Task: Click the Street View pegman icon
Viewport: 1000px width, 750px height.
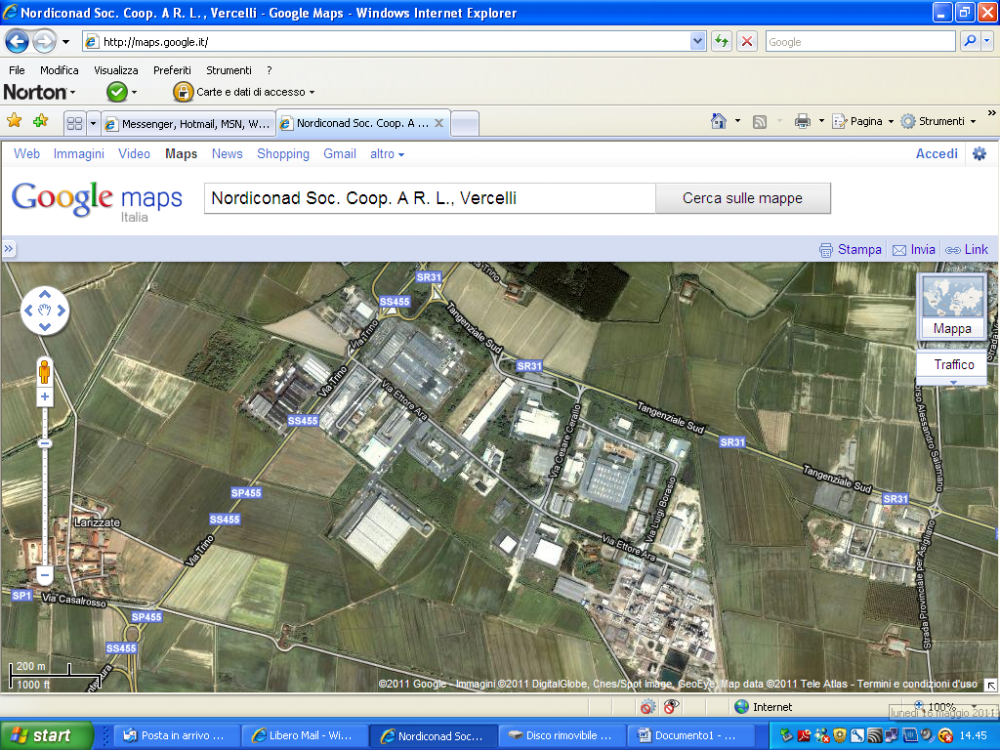Action: point(44,371)
